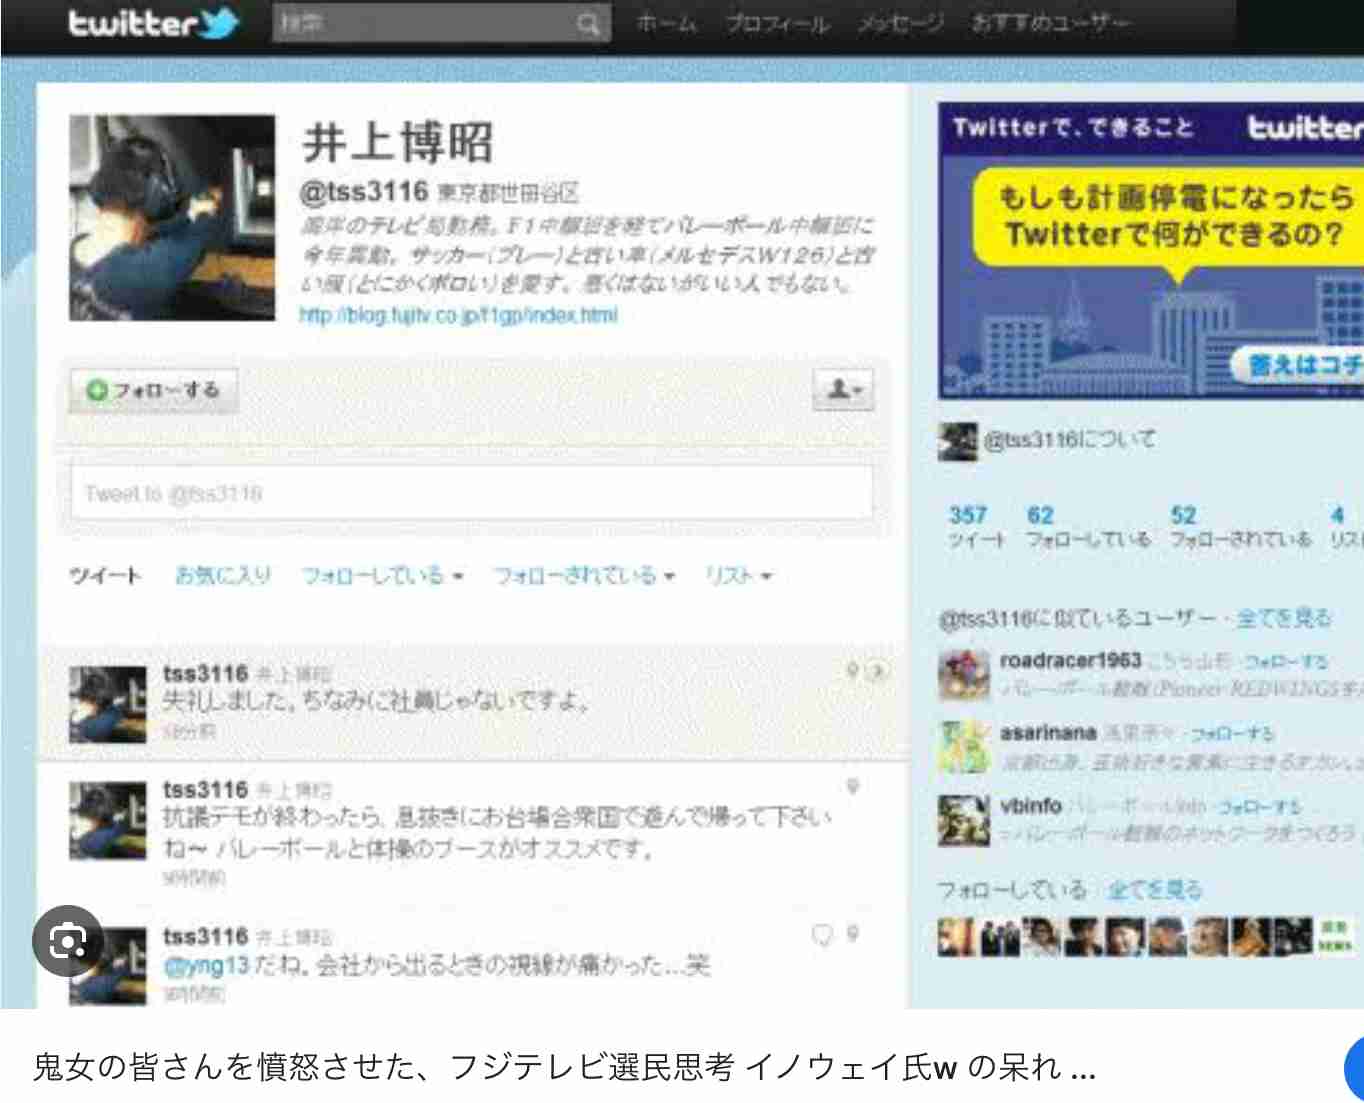Open the ホーム menu item

click(666, 23)
